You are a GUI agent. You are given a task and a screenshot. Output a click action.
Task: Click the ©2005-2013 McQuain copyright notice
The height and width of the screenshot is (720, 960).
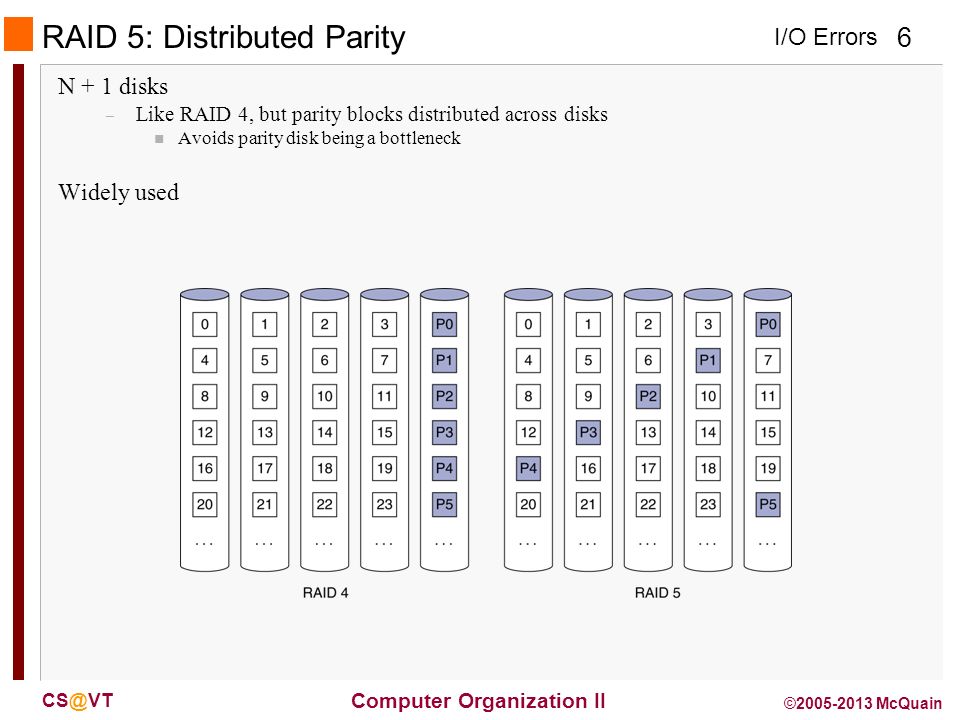point(863,703)
